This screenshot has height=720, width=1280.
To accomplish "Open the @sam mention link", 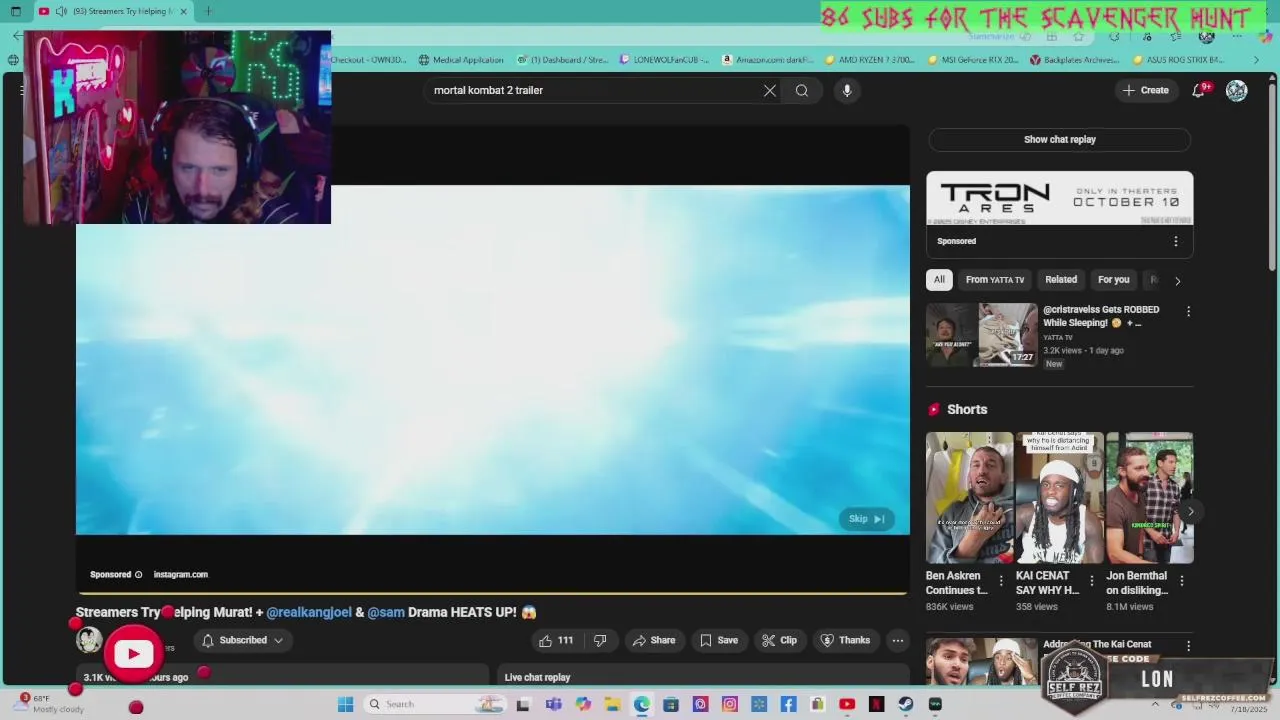I will pos(386,612).
